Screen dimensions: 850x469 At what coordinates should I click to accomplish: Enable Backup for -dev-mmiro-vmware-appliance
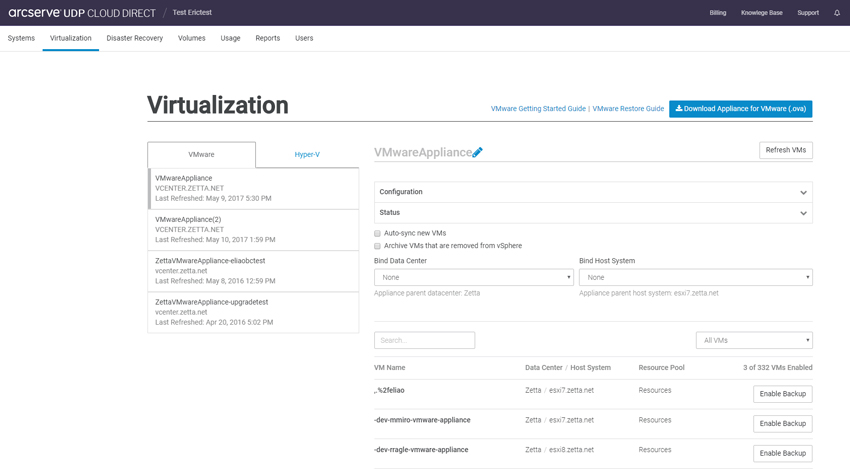pyautogui.click(x=782, y=423)
